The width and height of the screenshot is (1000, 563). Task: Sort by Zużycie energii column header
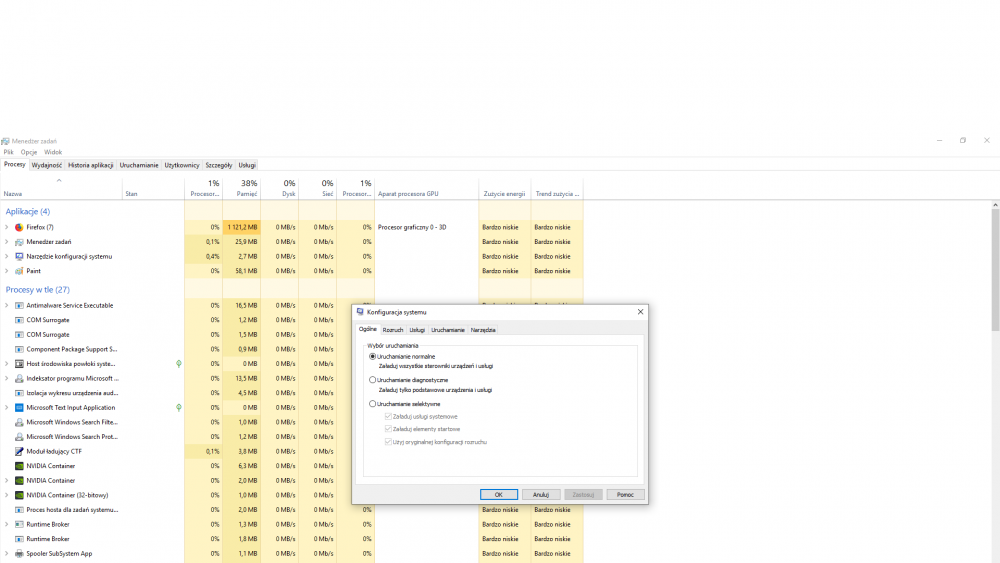(504, 189)
